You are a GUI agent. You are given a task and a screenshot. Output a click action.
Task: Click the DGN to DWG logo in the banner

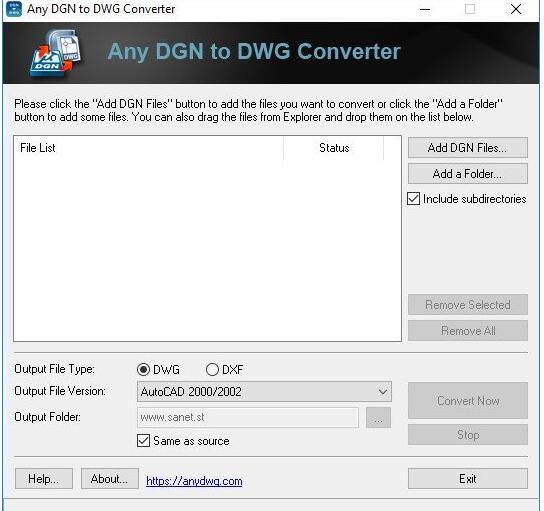click(56, 53)
